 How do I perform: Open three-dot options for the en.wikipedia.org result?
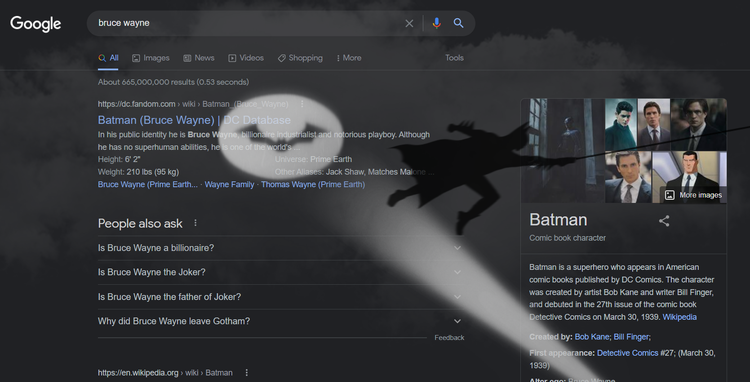246,372
